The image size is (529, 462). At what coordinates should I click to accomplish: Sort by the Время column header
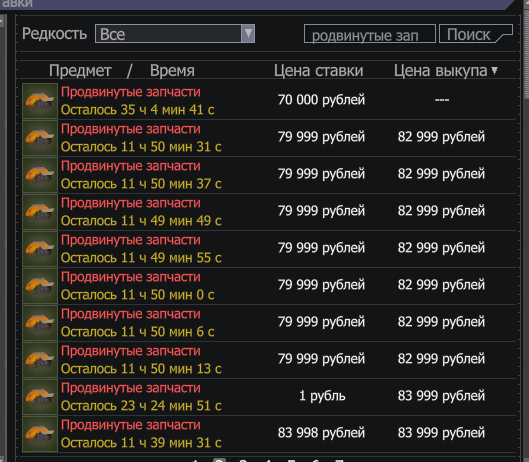[172, 71]
